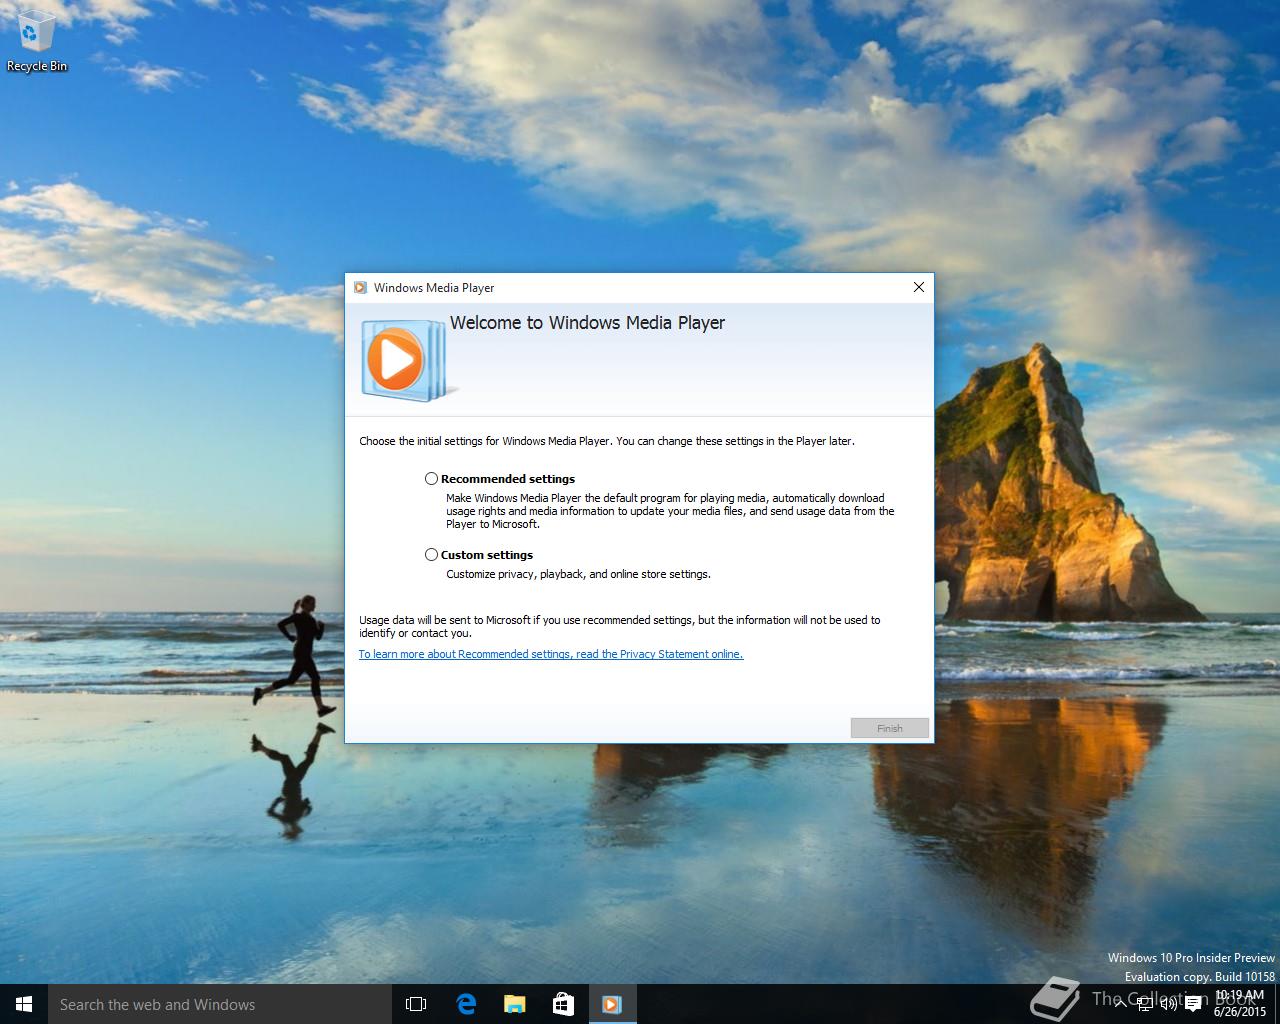
Task: Click the volume speaker tray icon
Action: coord(1168,1005)
